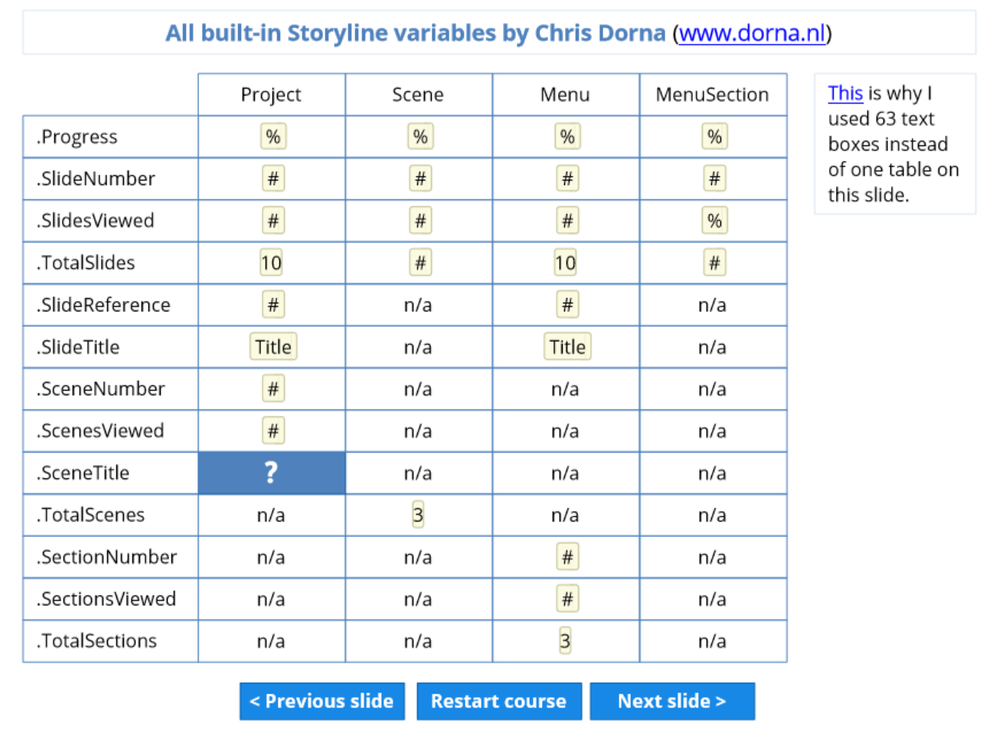Click Project ScenesViewed hash badge

(x=272, y=431)
